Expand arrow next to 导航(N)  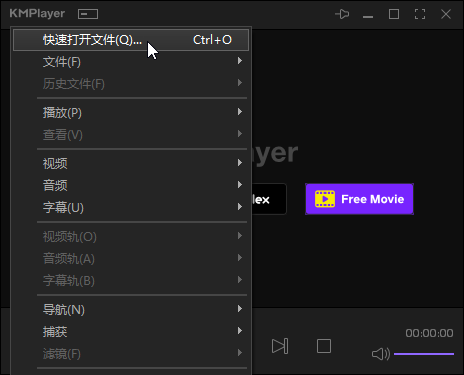click(240, 309)
